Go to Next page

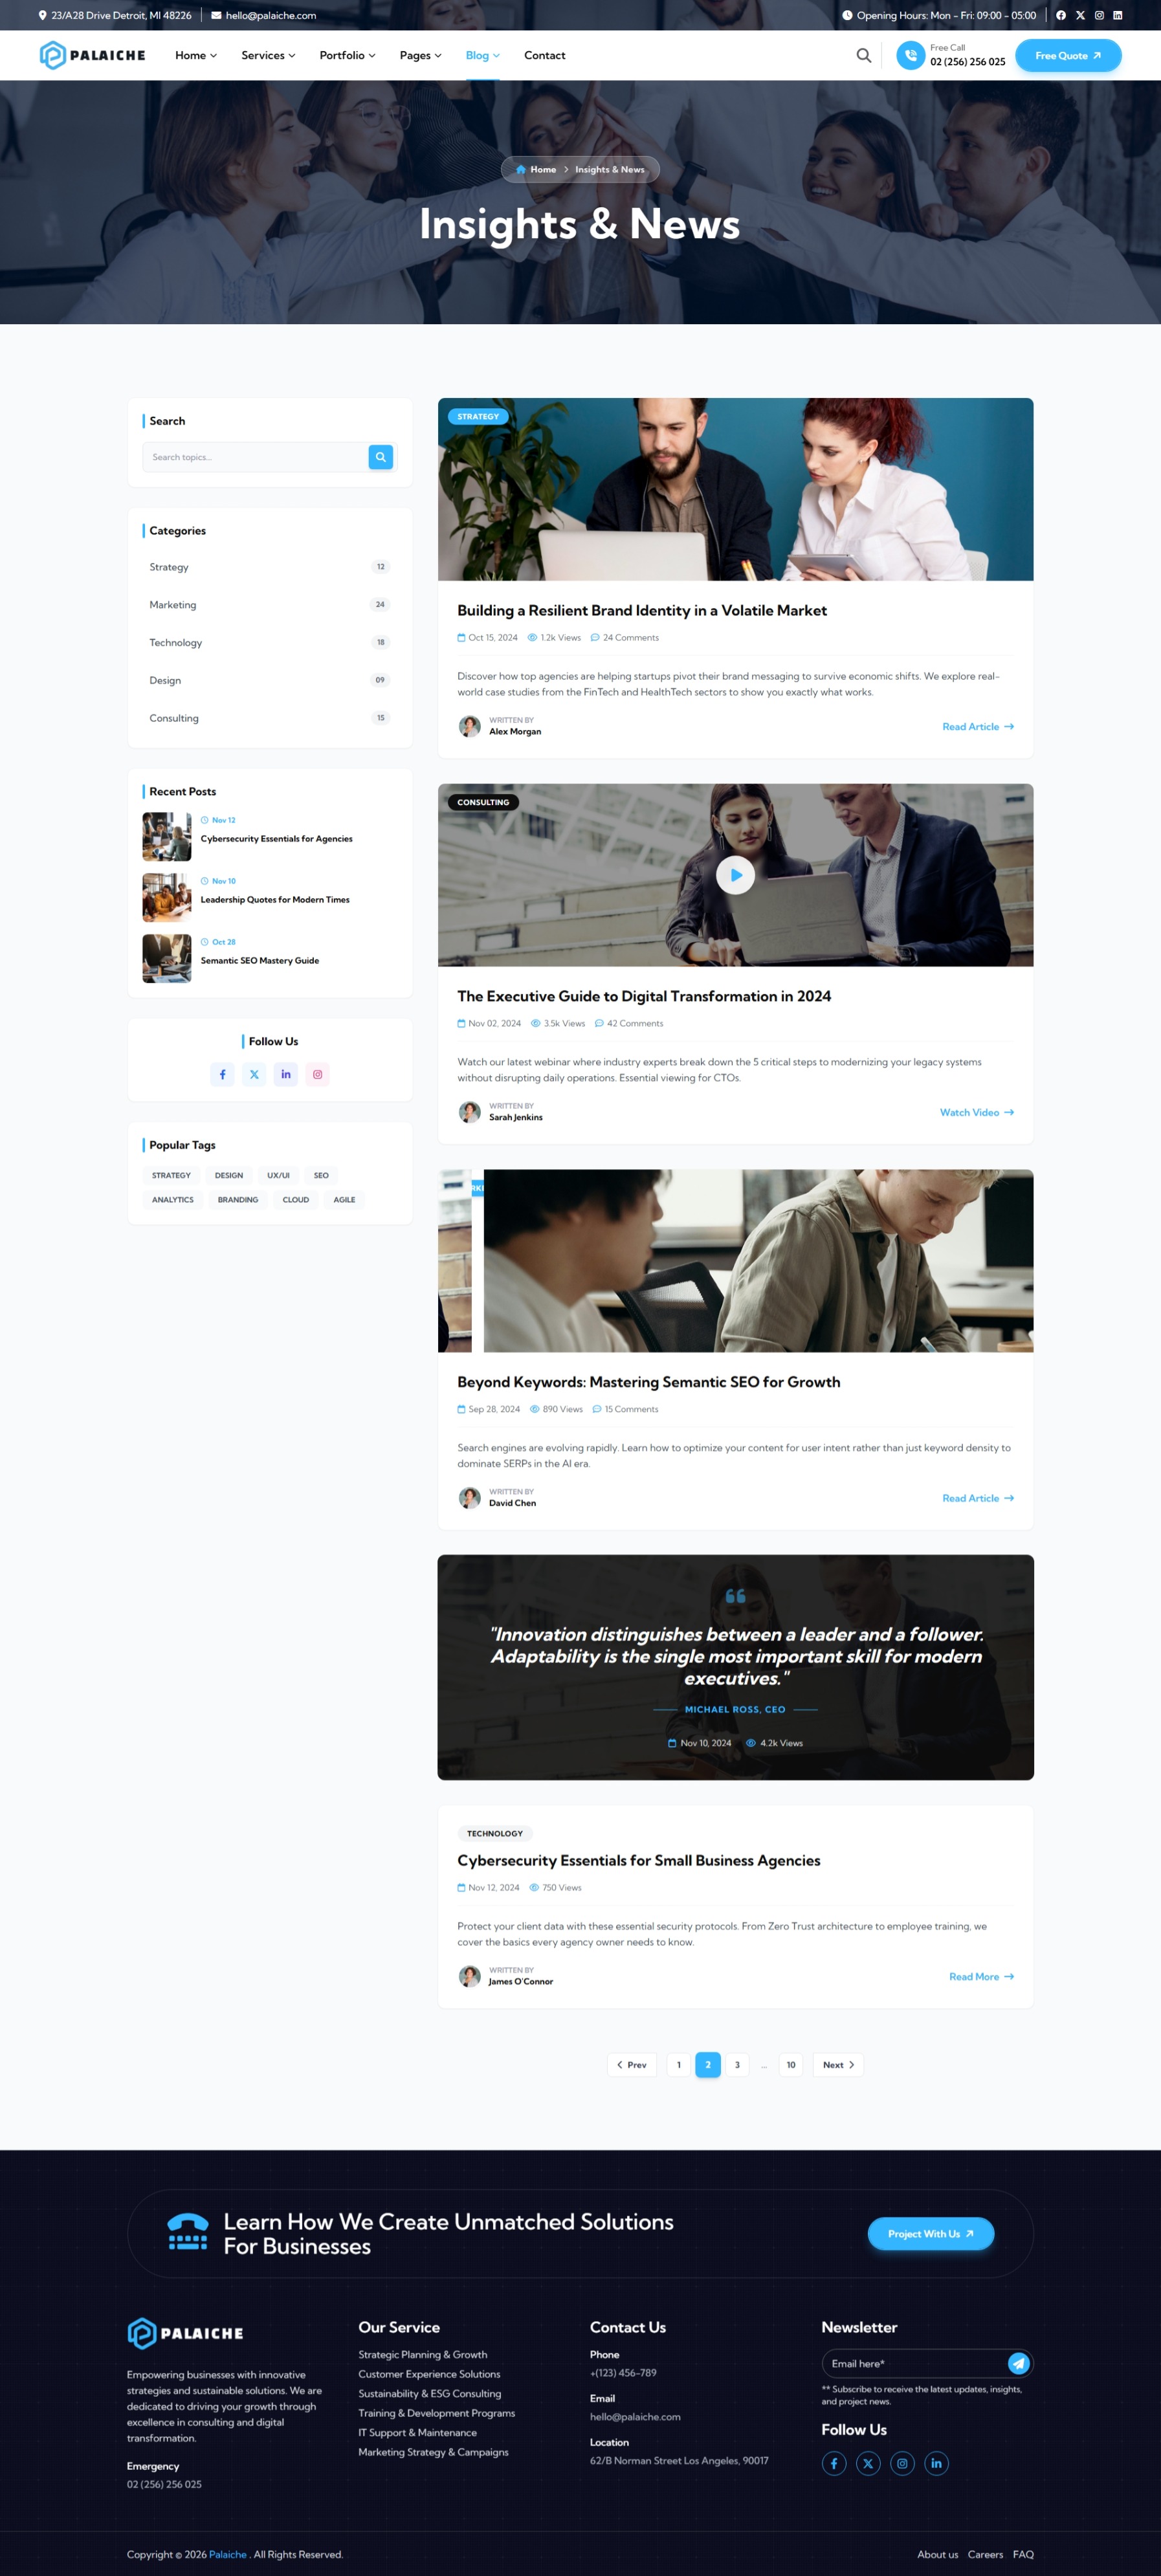(838, 2065)
